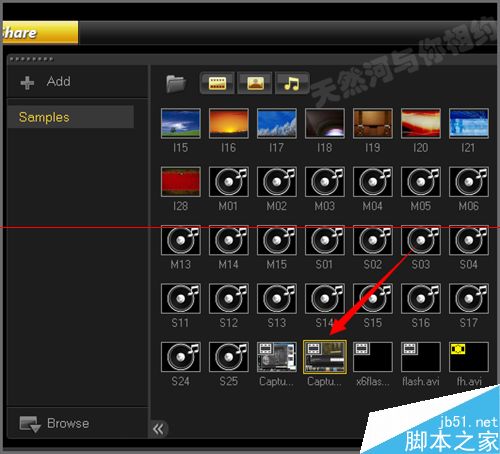Image resolution: width=500 pixels, height=454 pixels.
Task: Pick the red I28 image thumbnail
Action: (x=181, y=182)
